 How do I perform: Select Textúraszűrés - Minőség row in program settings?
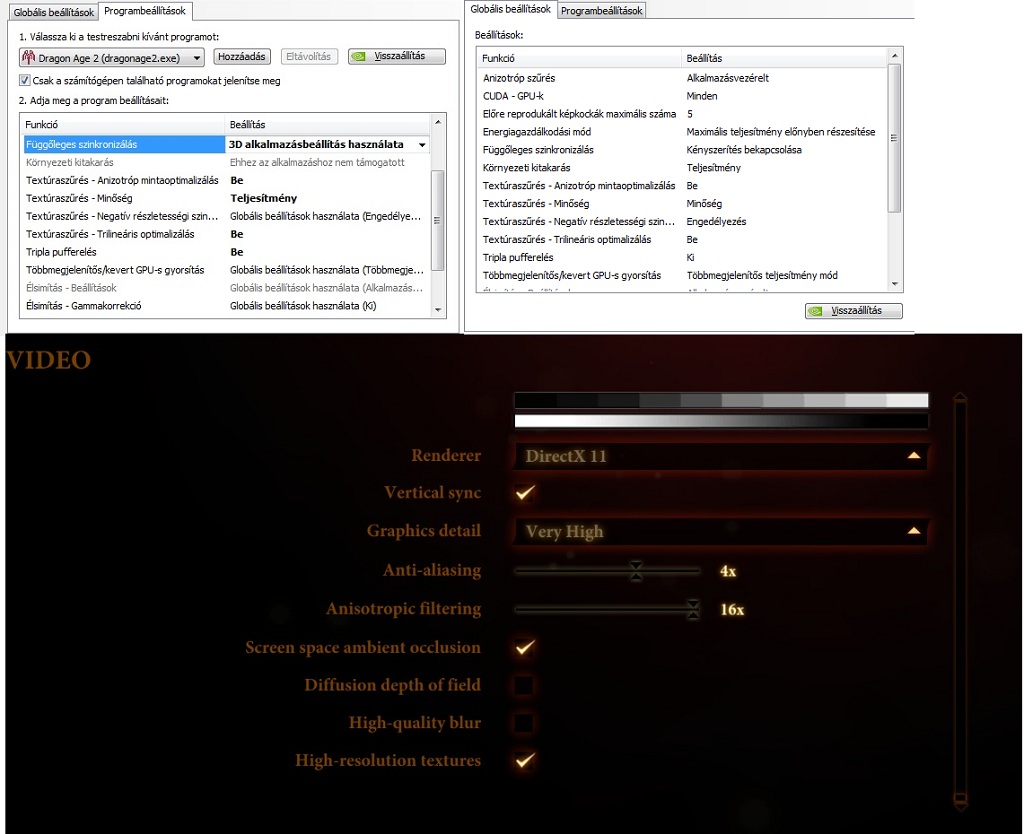click(x=226, y=198)
